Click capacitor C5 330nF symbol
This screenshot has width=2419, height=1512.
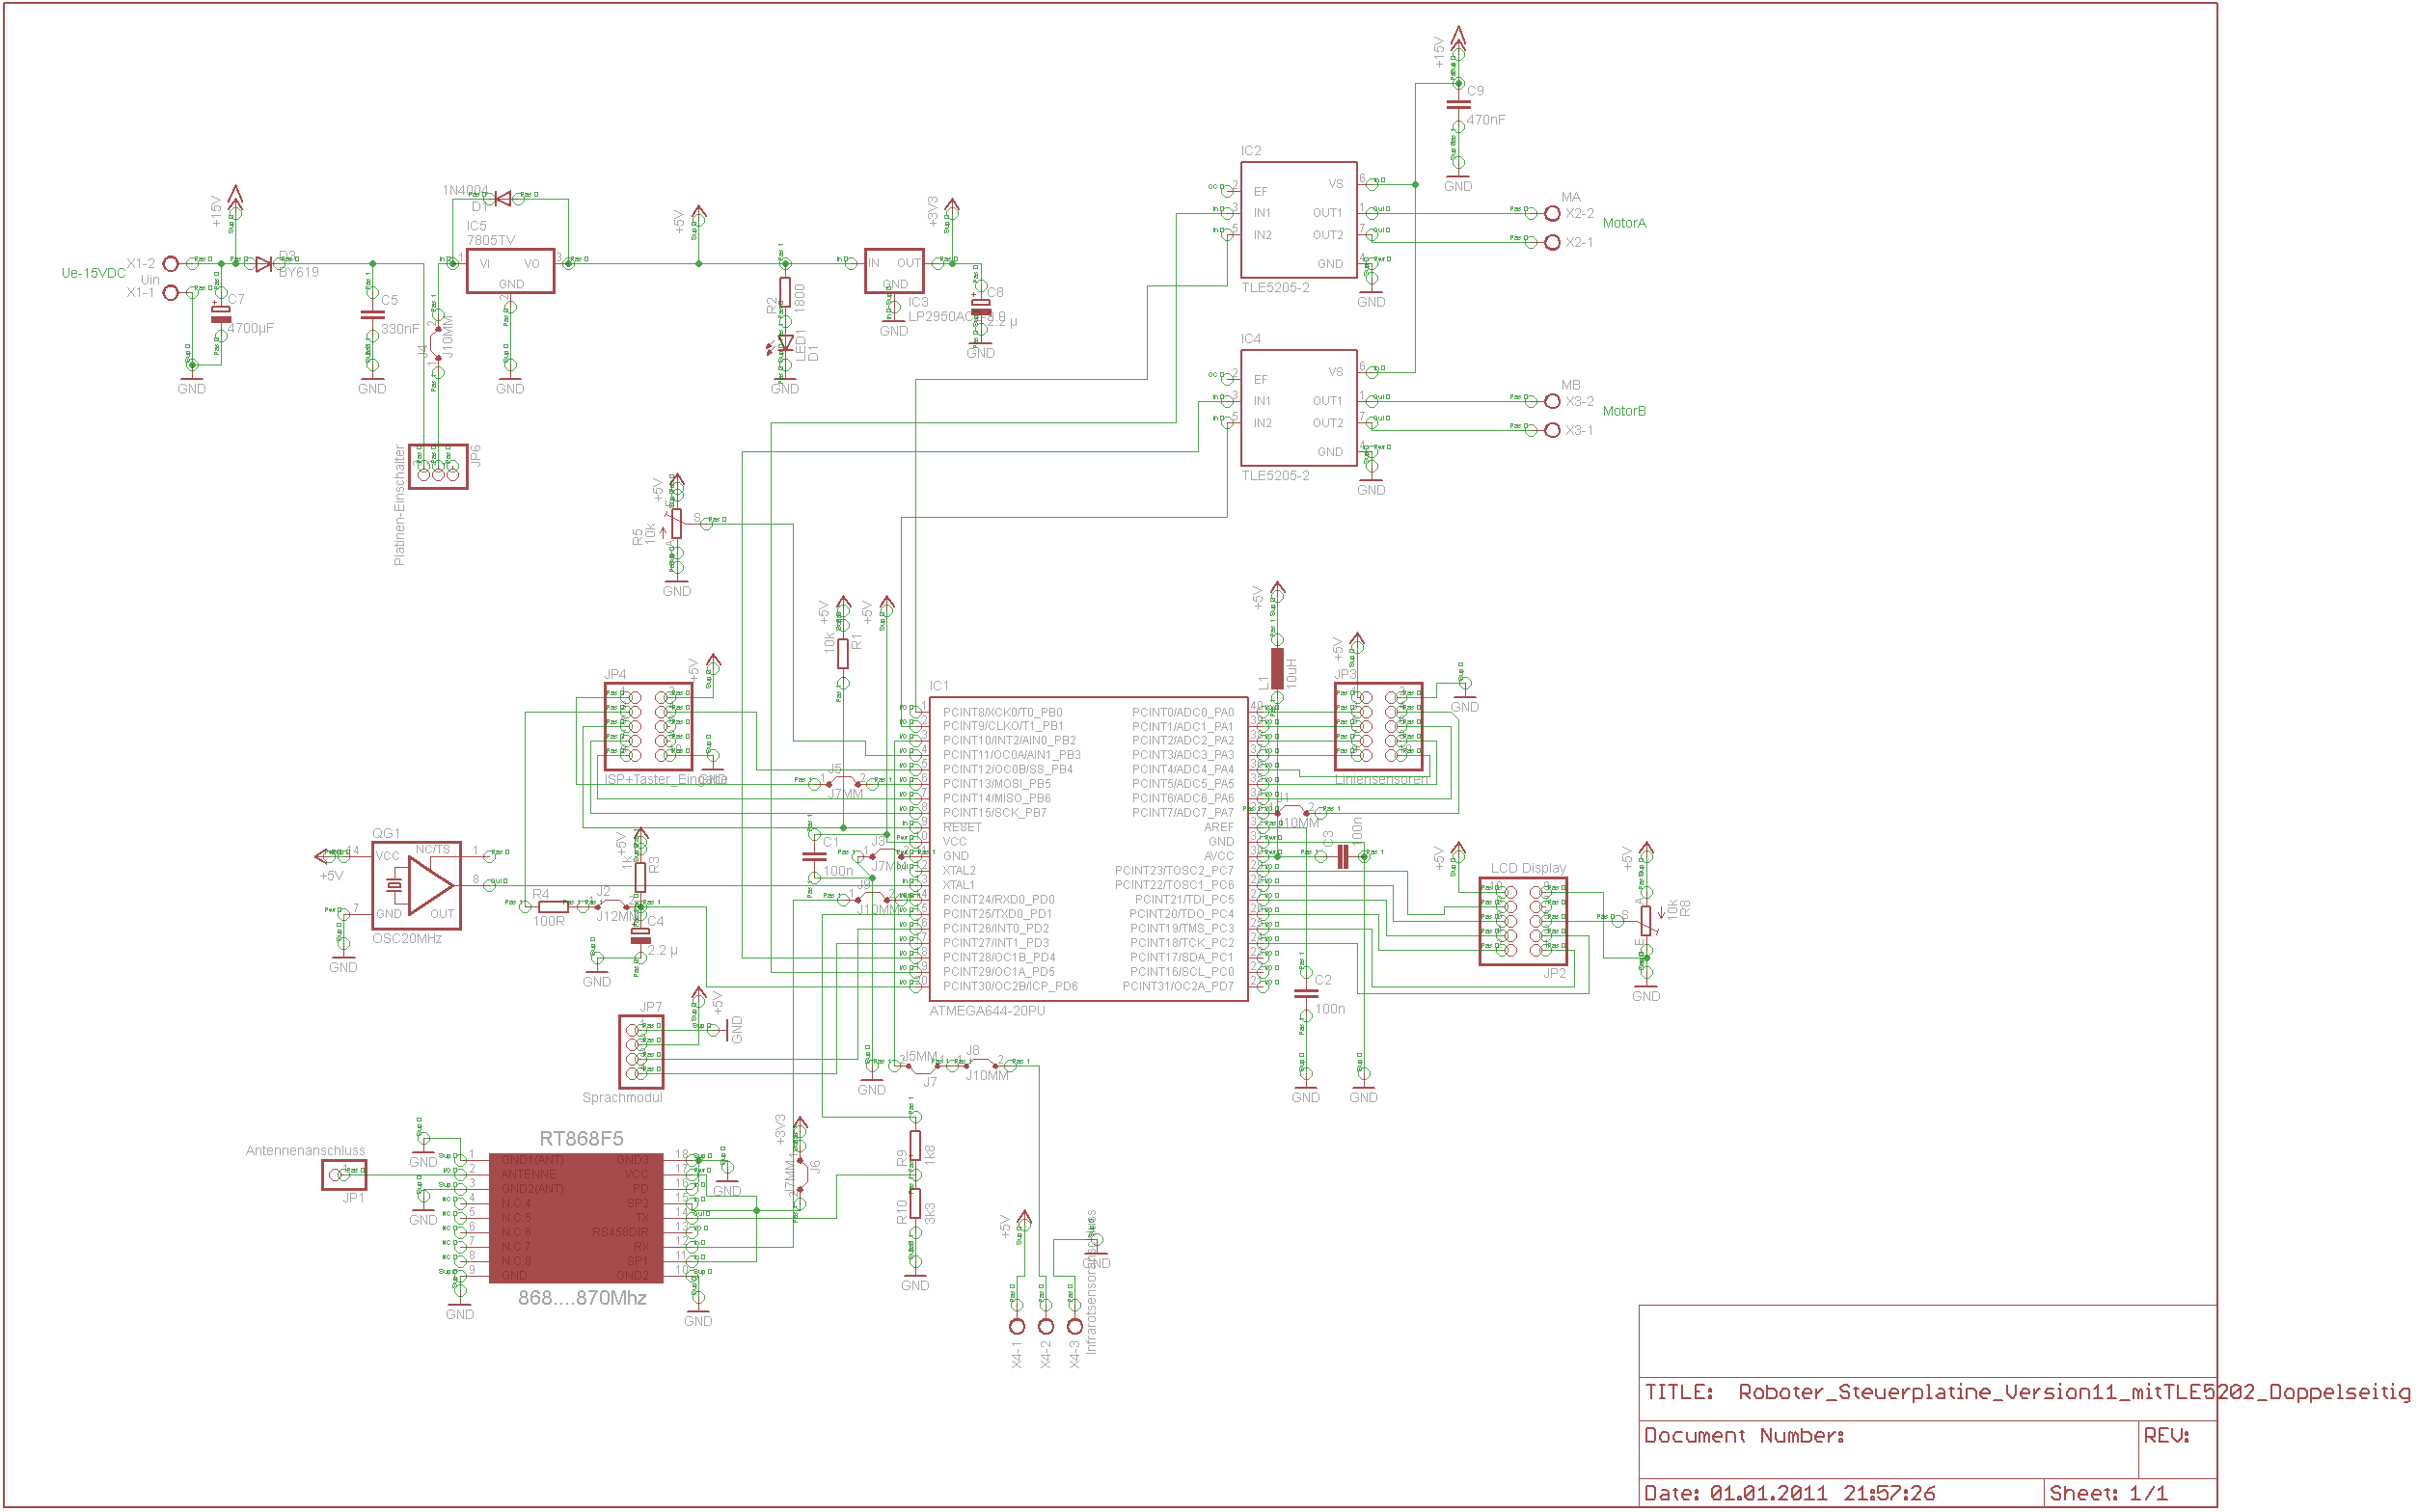coord(372,314)
